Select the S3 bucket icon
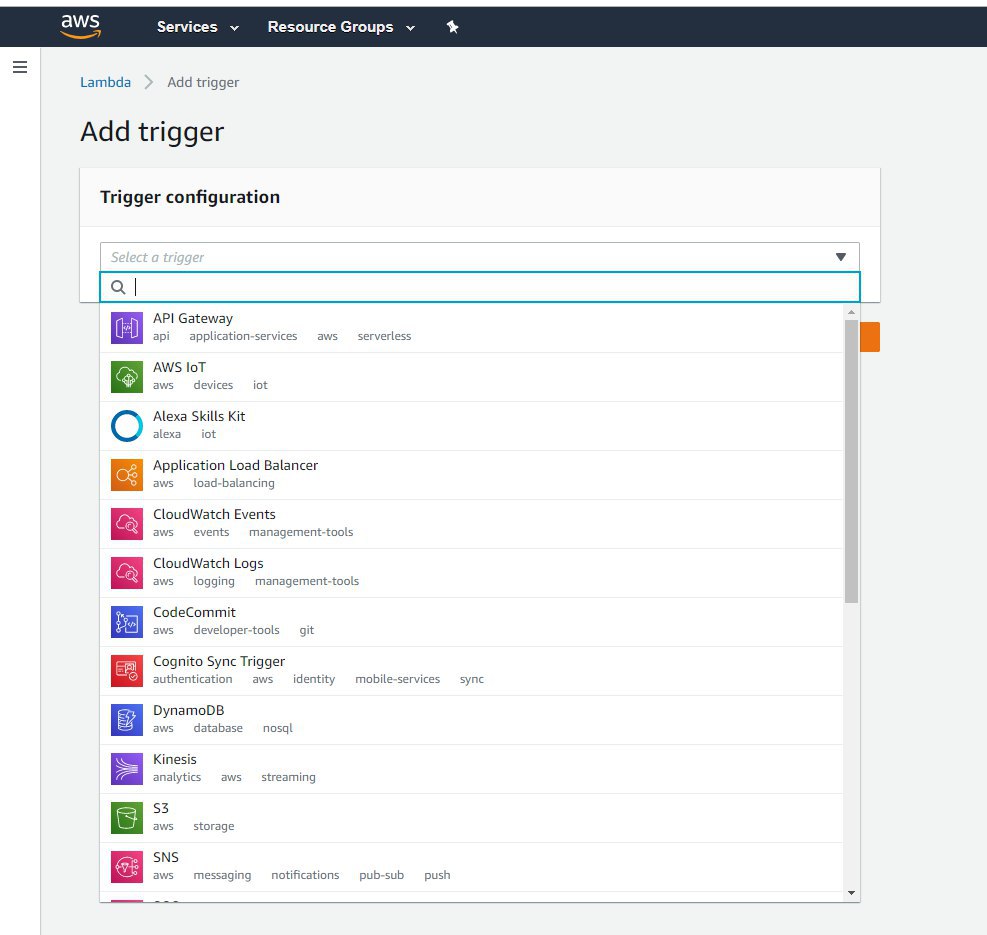The height and width of the screenshot is (935, 987). coord(127,818)
